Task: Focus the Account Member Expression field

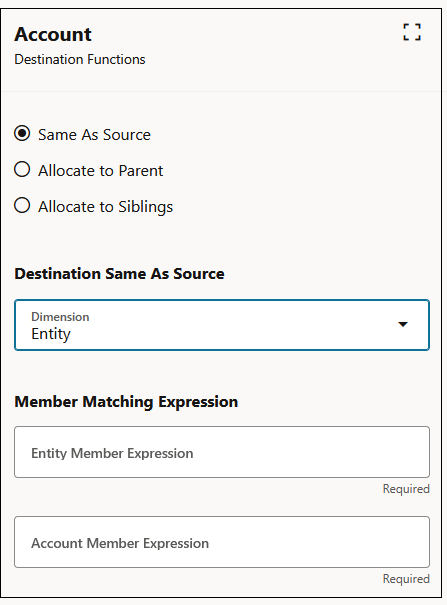Action: tap(222, 542)
